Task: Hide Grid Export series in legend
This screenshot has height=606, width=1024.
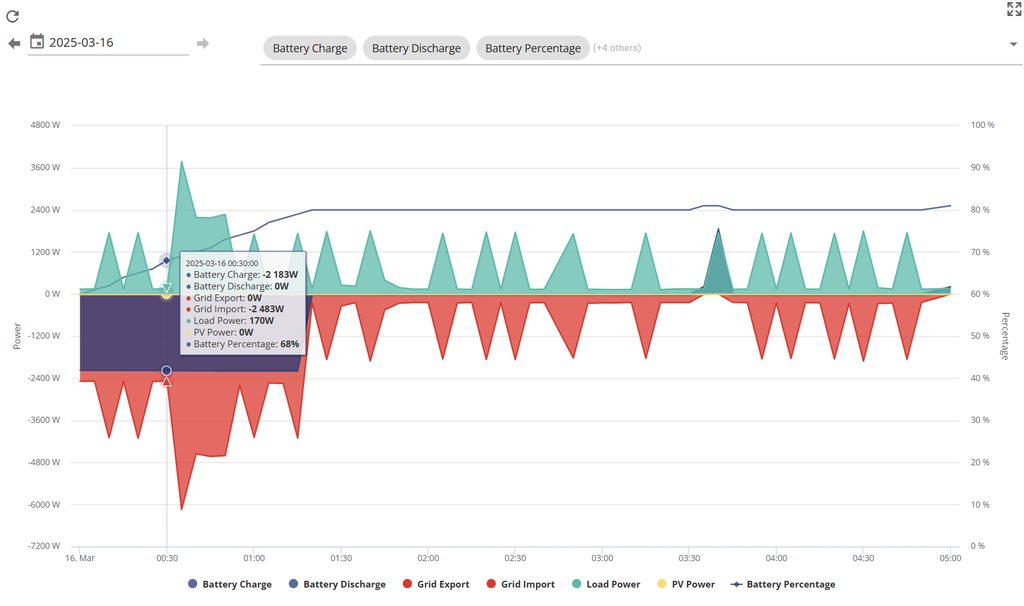Action: (437, 584)
